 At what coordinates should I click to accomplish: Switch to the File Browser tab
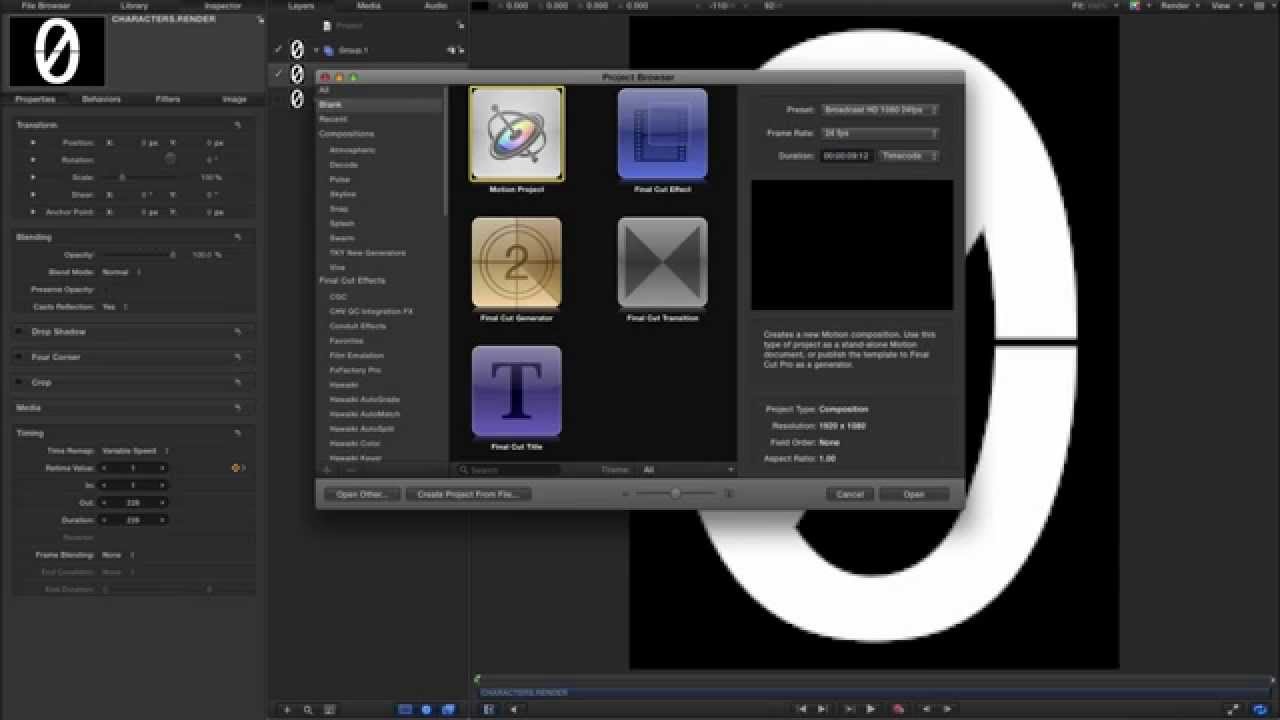46,5
